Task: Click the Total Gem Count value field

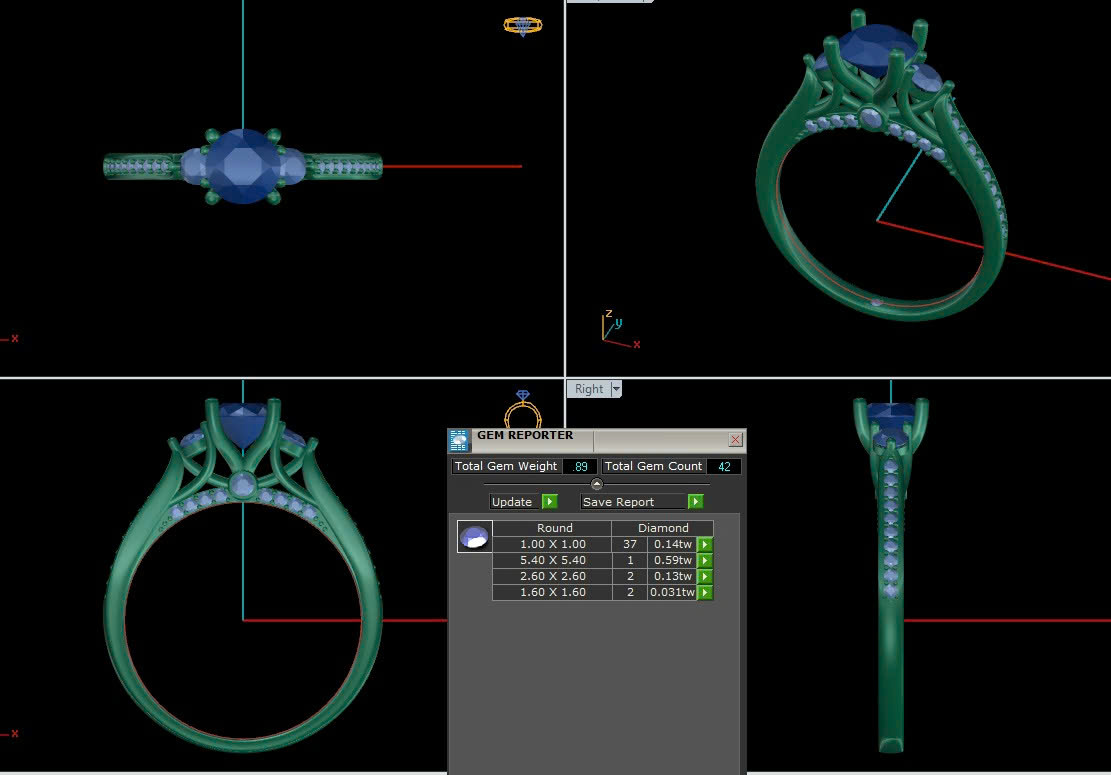Action: [724, 467]
